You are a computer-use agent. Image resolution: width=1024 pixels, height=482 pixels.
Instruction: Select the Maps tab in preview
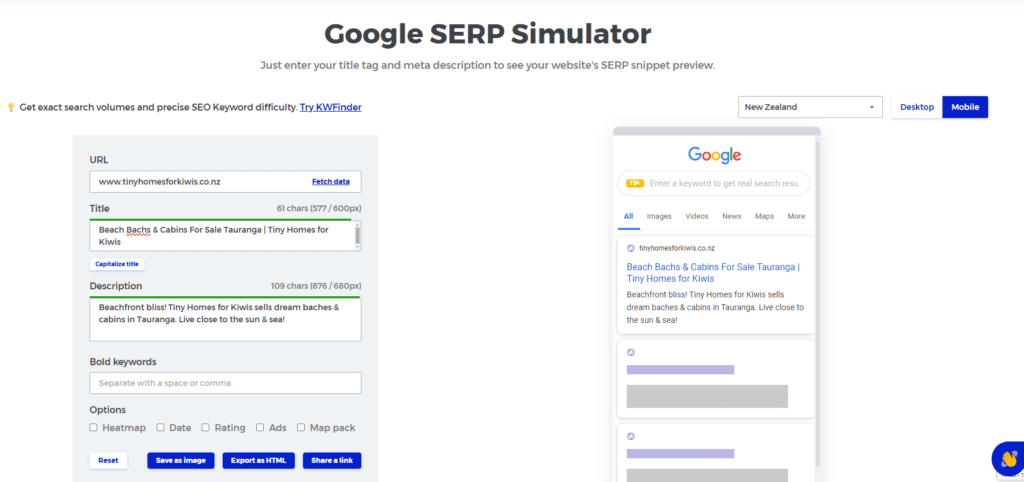pos(764,216)
